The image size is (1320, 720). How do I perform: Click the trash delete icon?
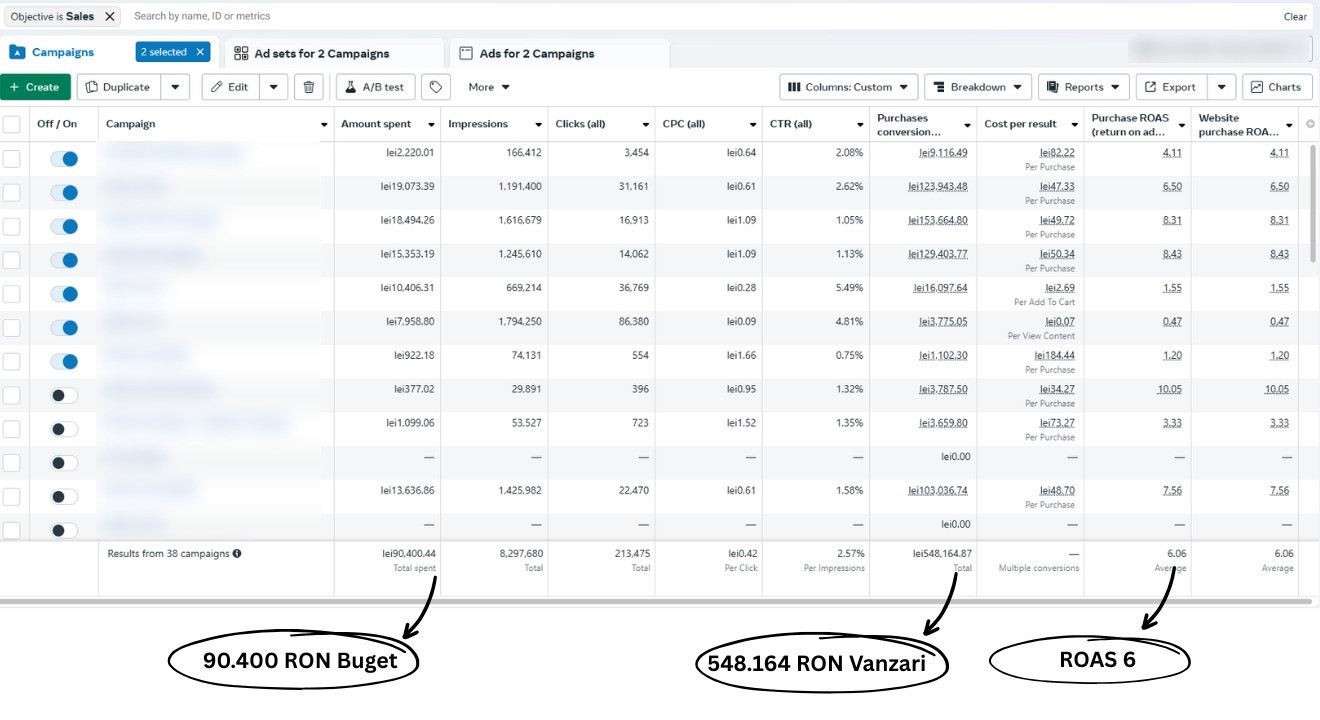tap(309, 87)
